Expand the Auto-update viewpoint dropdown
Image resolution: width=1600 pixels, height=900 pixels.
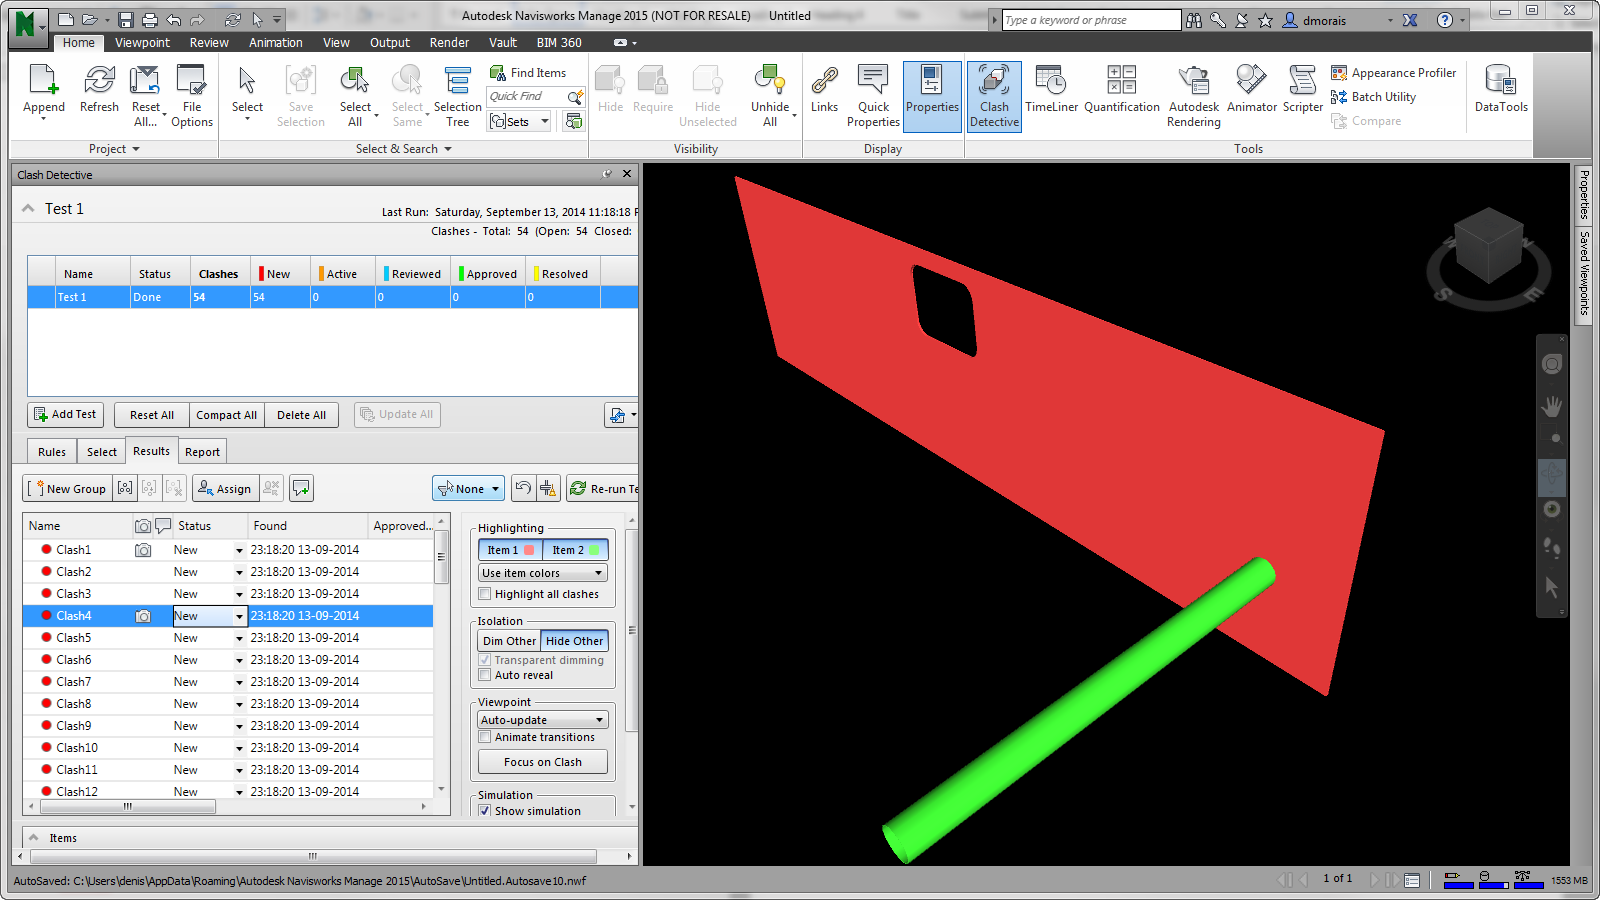[542, 720]
